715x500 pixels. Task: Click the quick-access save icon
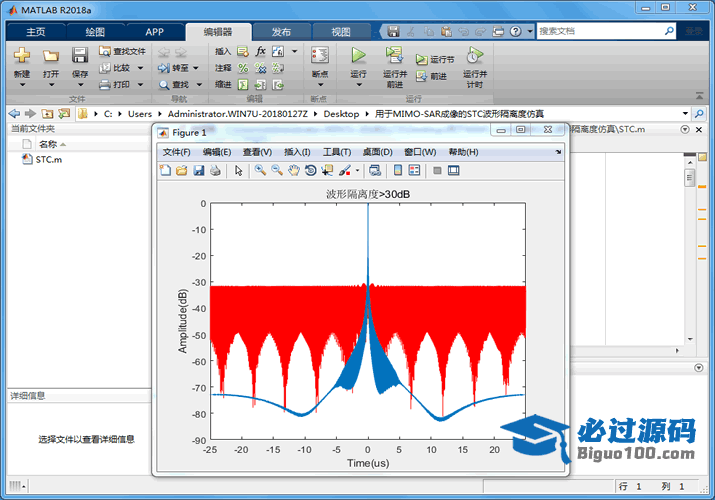[393, 31]
